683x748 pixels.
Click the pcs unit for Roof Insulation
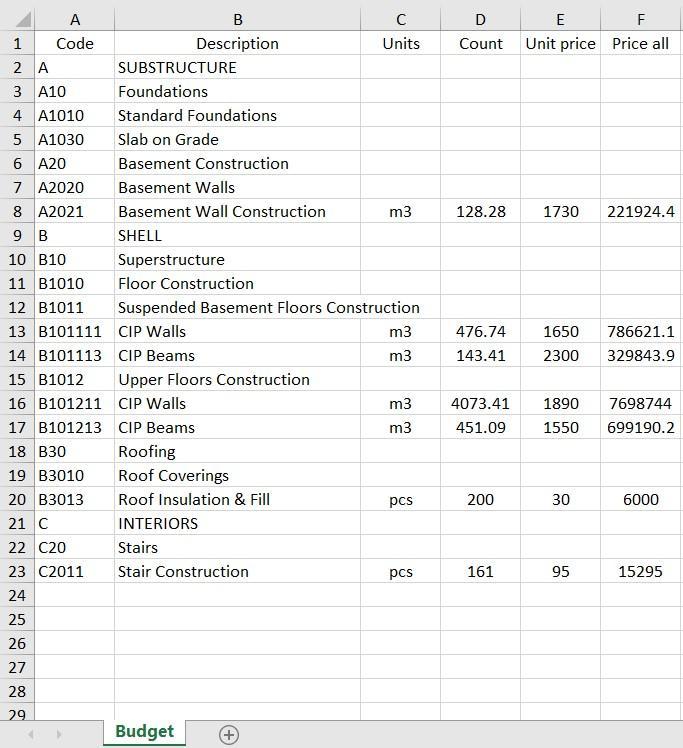coord(401,499)
